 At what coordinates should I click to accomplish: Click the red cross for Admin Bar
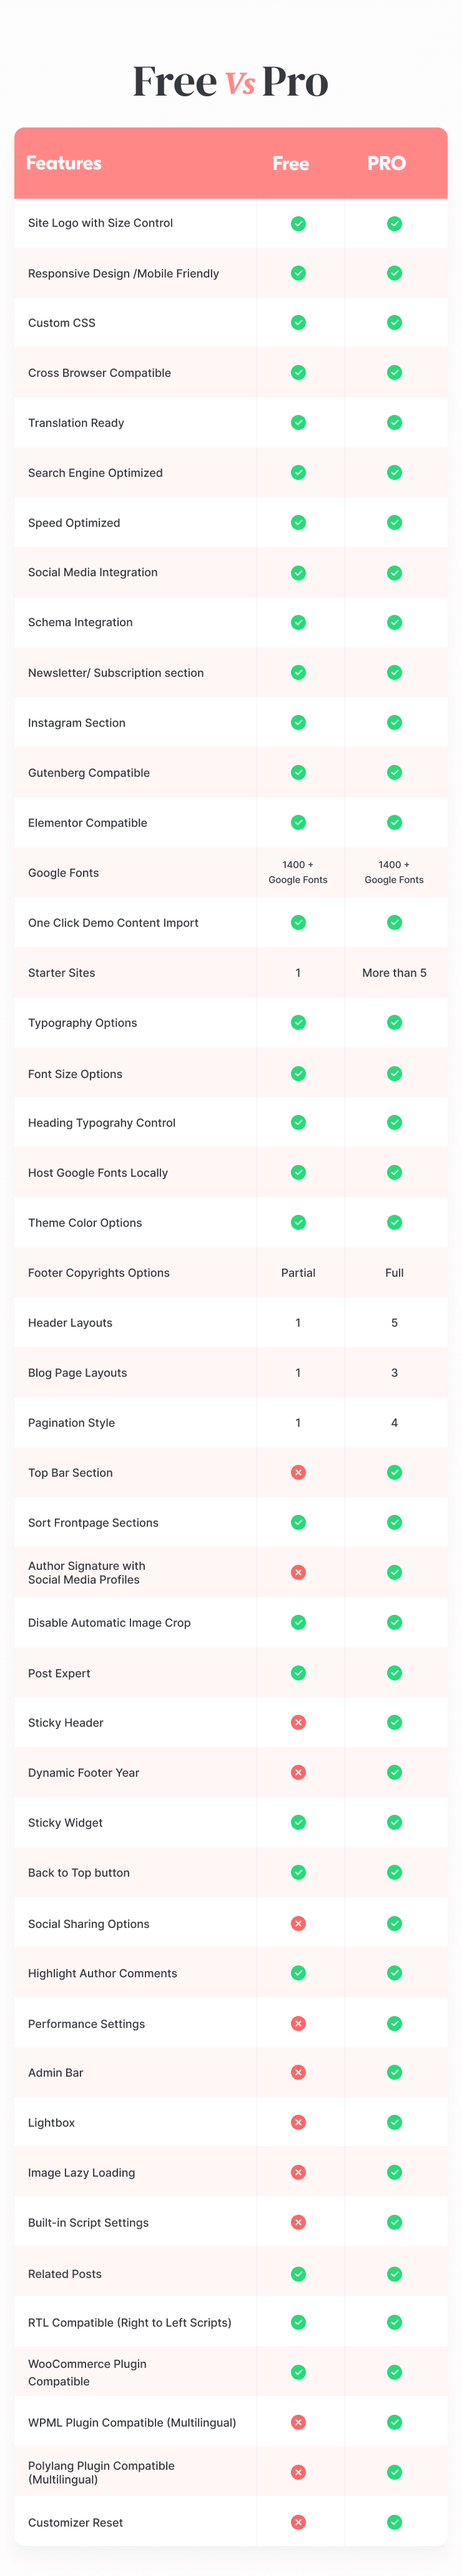(x=298, y=2072)
